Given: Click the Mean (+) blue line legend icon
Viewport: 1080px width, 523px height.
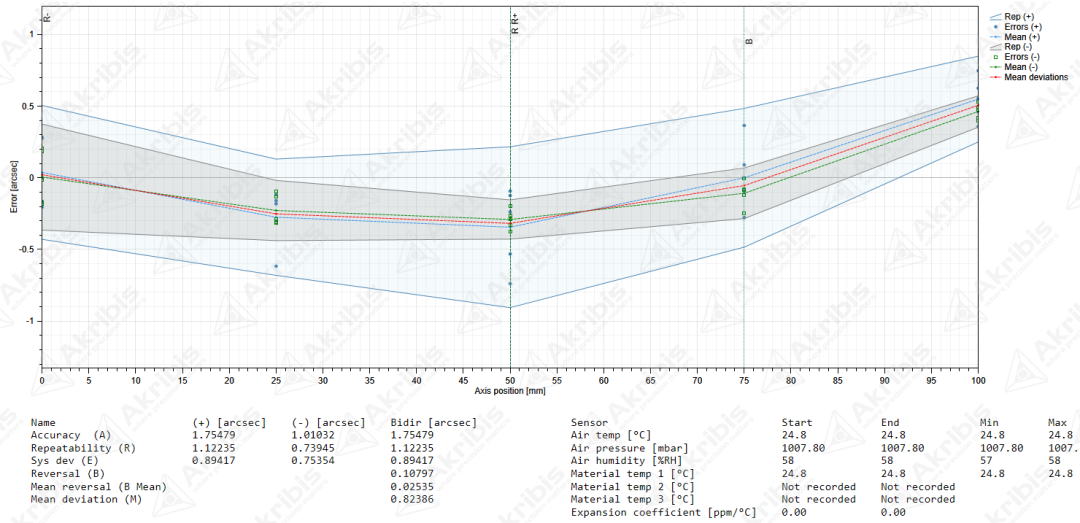Looking at the screenshot, I should click(995, 37).
